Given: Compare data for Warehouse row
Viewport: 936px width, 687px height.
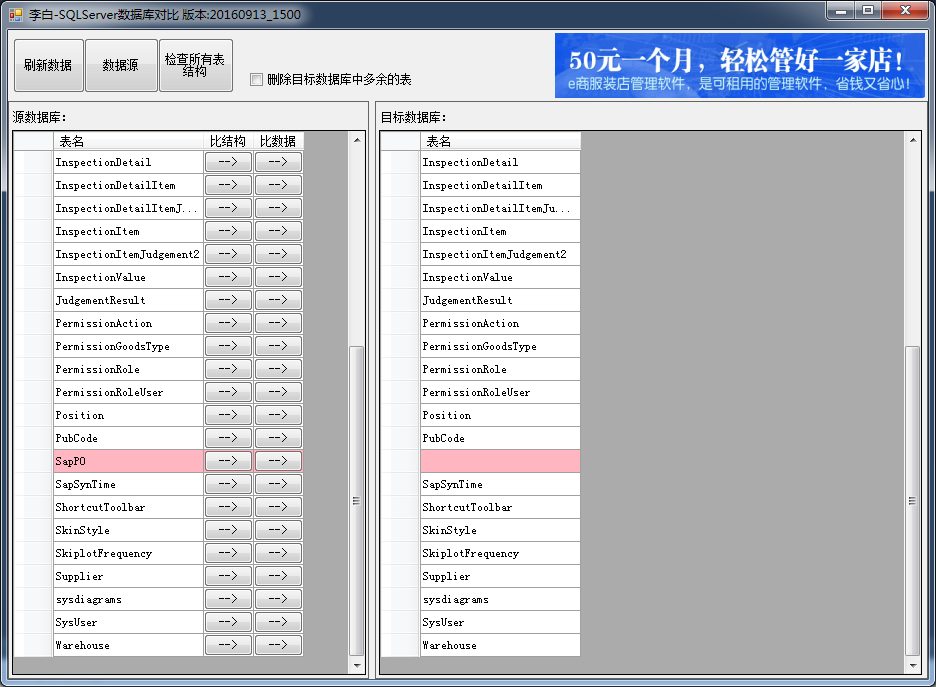Looking at the screenshot, I should 278,645.
